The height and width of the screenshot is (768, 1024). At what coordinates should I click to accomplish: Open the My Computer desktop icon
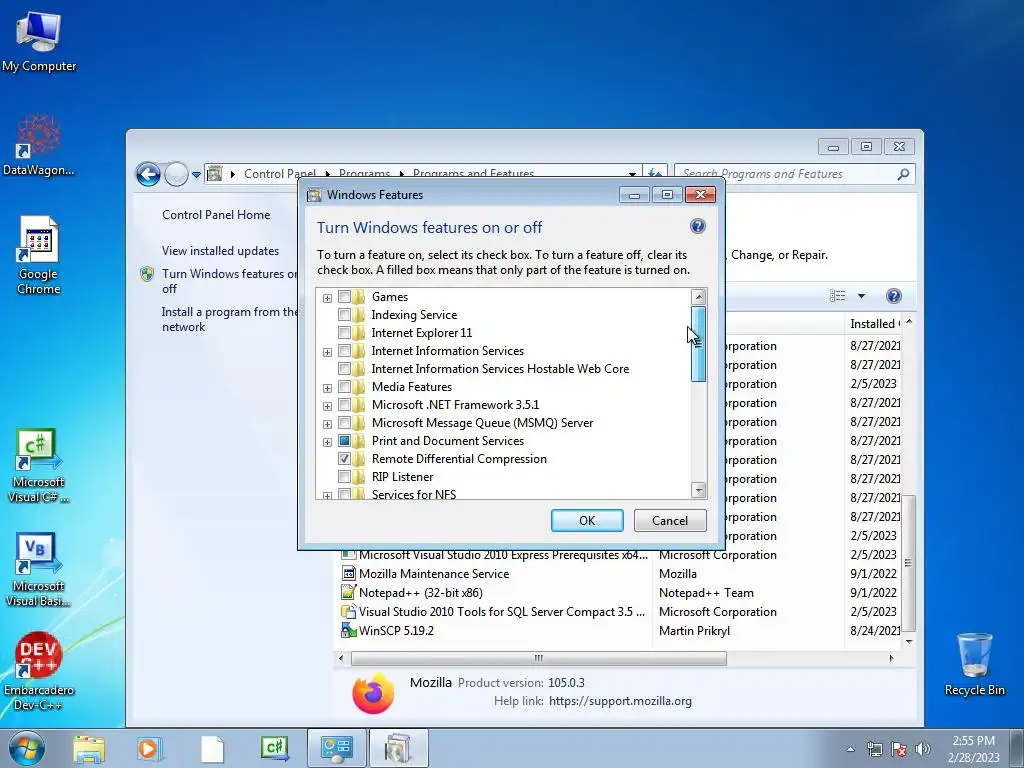point(39,42)
